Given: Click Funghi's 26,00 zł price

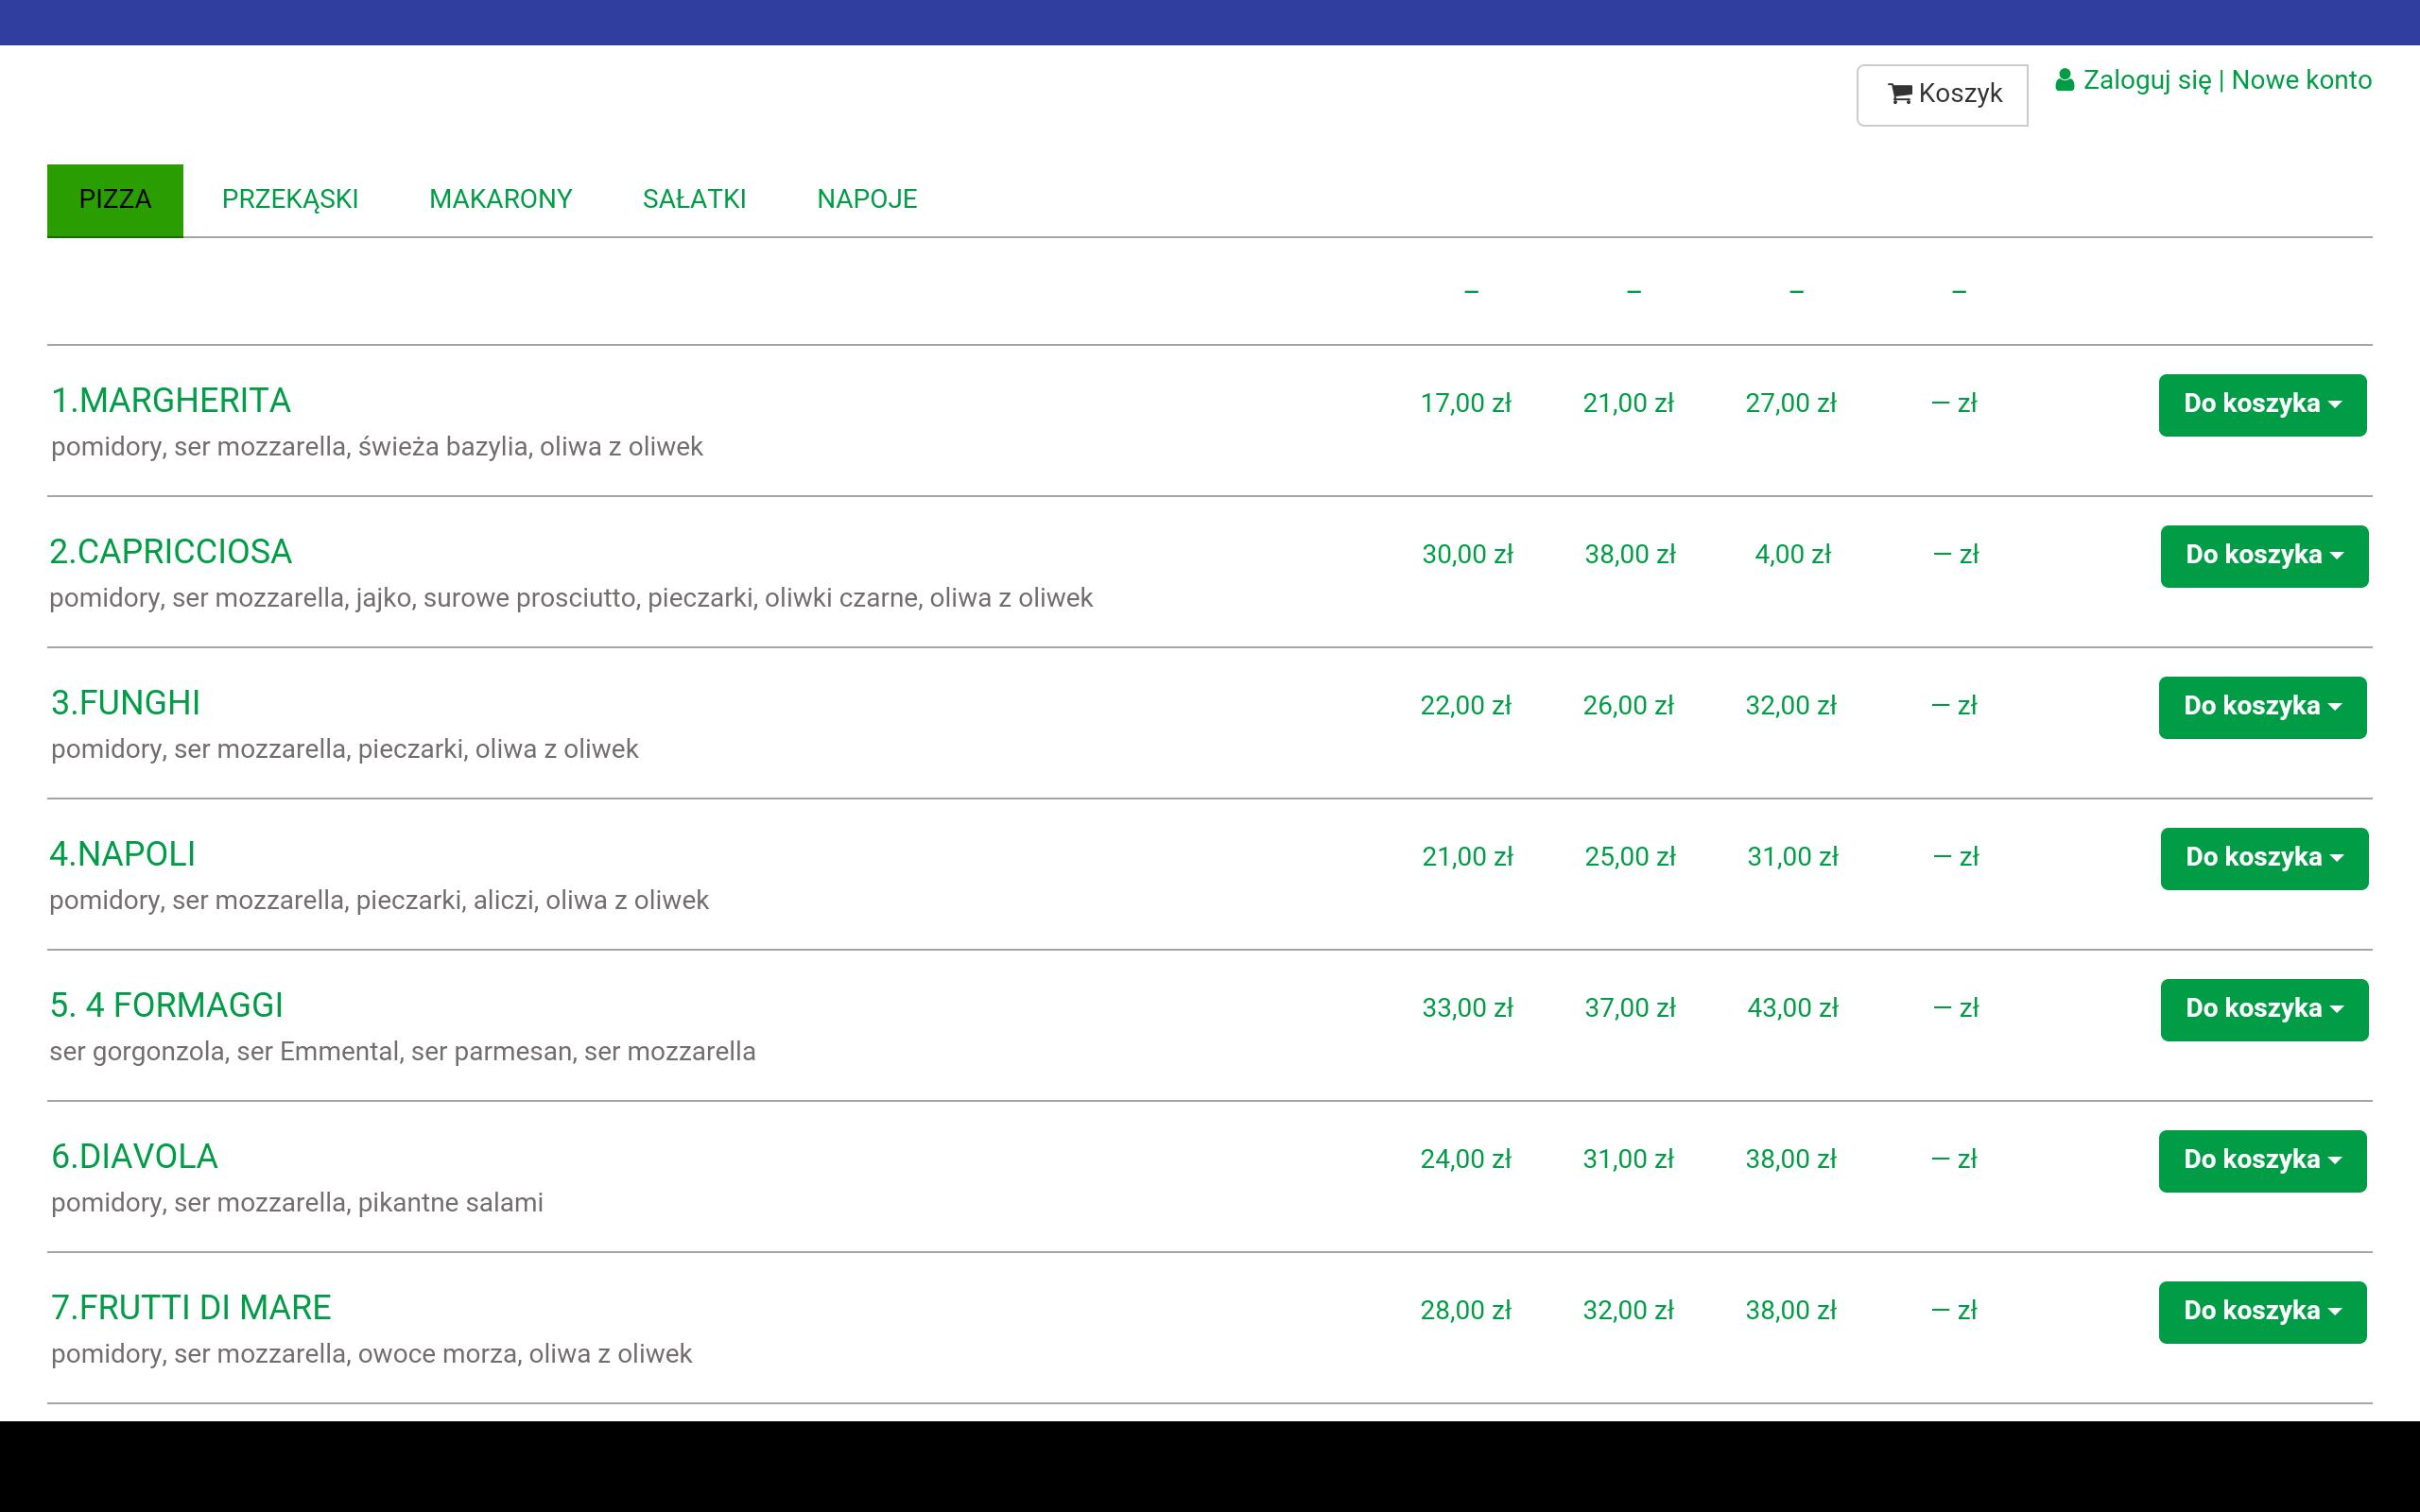Looking at the screenshot, I should 1628,705.
